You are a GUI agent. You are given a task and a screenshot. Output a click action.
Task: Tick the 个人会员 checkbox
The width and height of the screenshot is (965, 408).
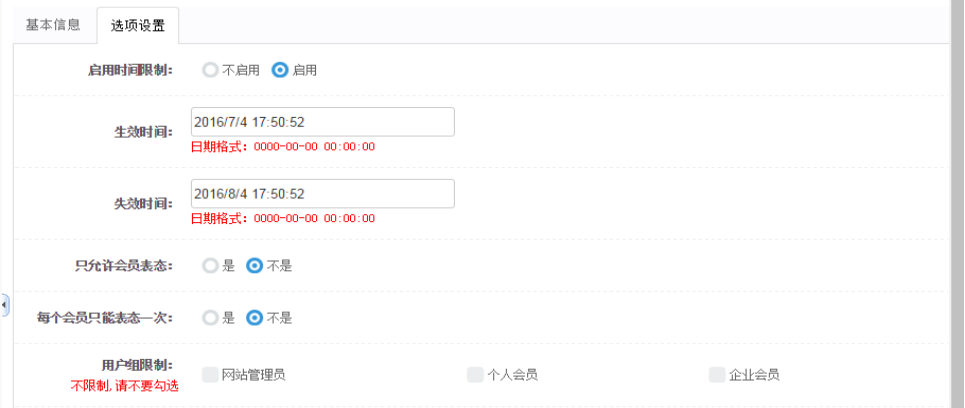point(475,375)
